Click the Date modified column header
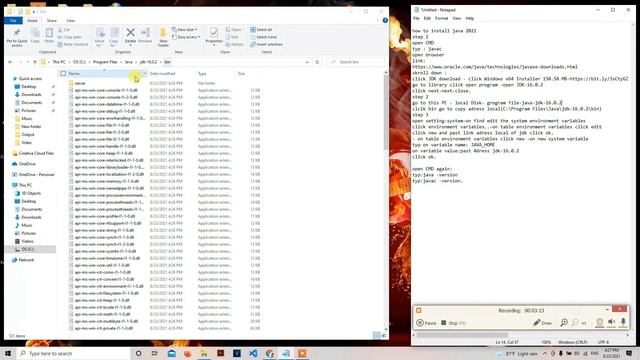640x360 pixels. coord(171,73)
